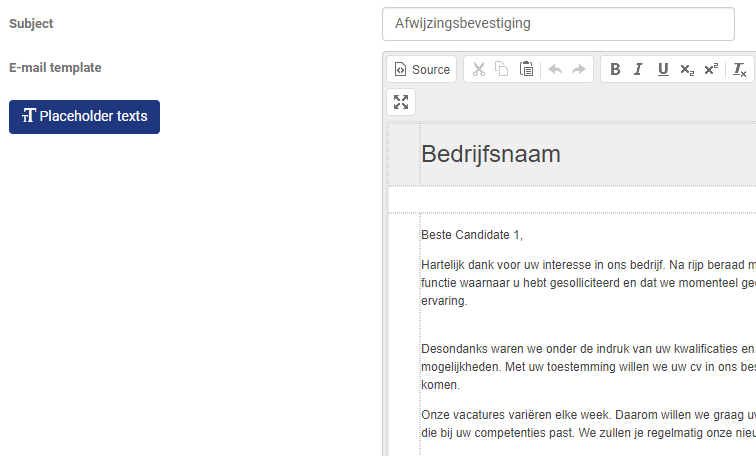Select the Bedrijfsnaam heading in the template
This screenshot has width=756, height=456.
(x=491, y=154)
